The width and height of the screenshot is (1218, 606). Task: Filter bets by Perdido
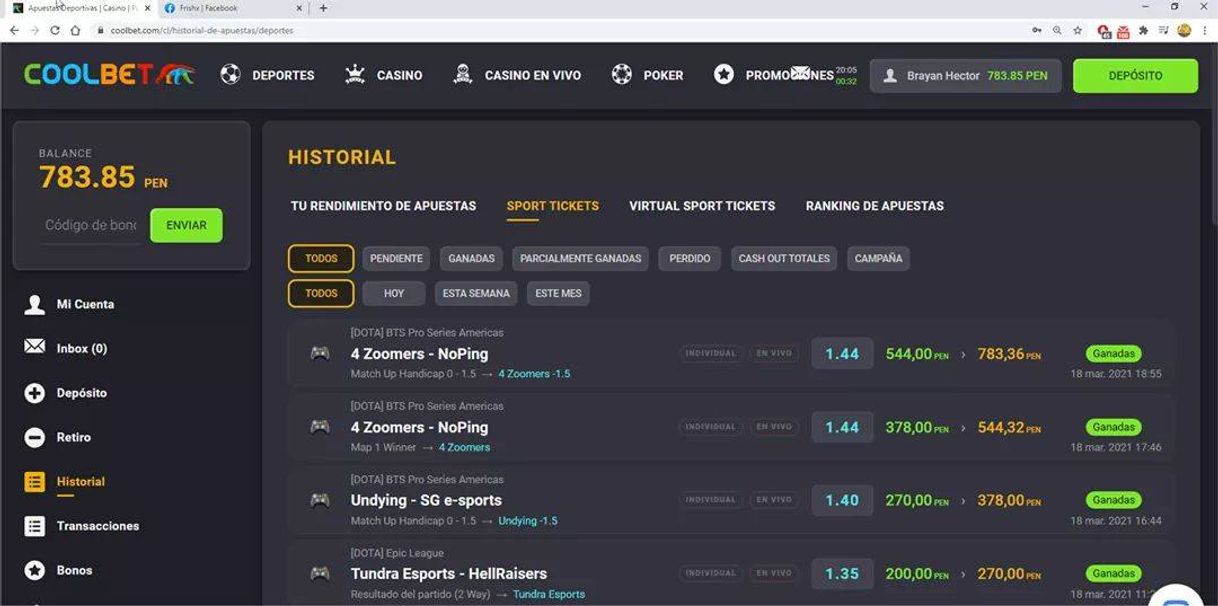(690, 258)
